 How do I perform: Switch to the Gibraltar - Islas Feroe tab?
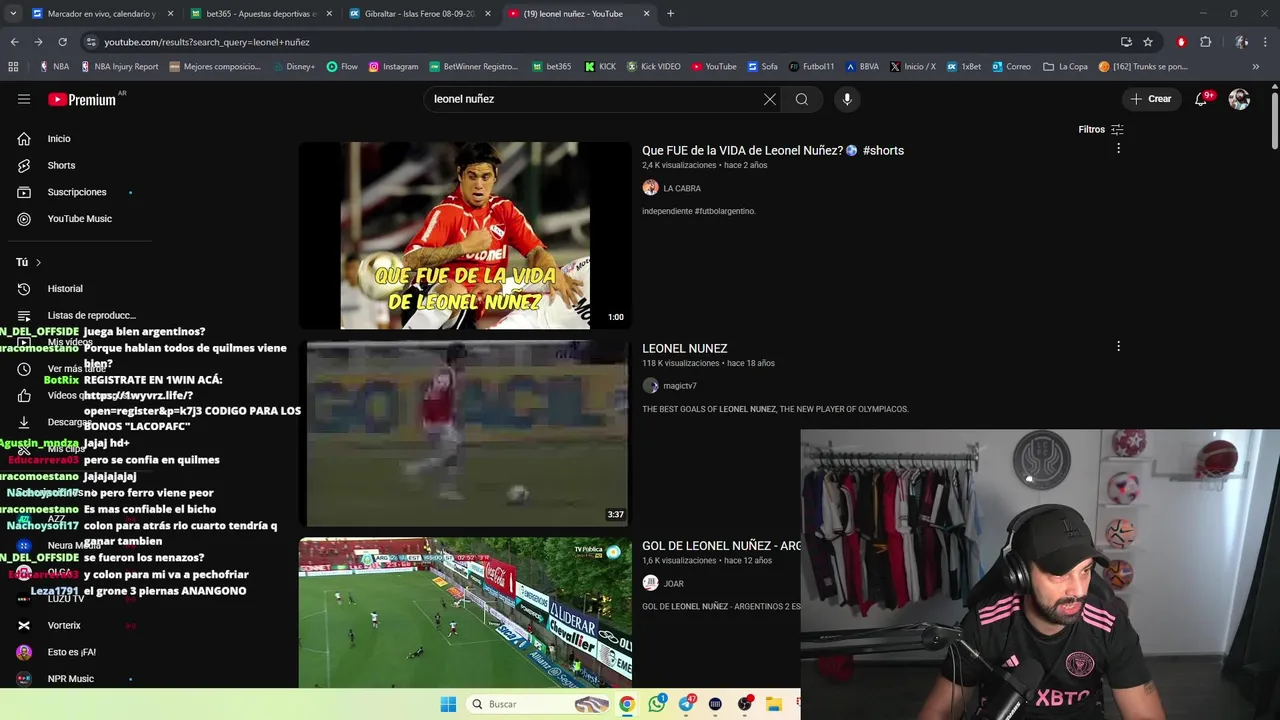419,14
